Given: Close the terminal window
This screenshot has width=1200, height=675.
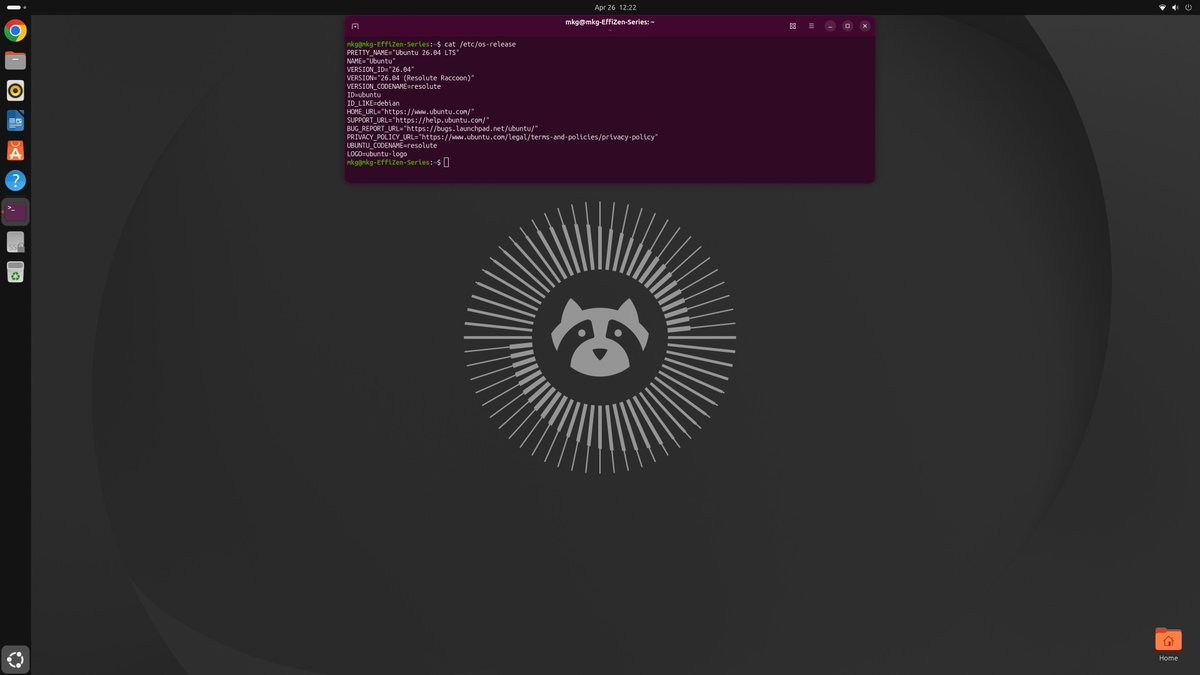Looking at the screenshot, I should 865,26.
